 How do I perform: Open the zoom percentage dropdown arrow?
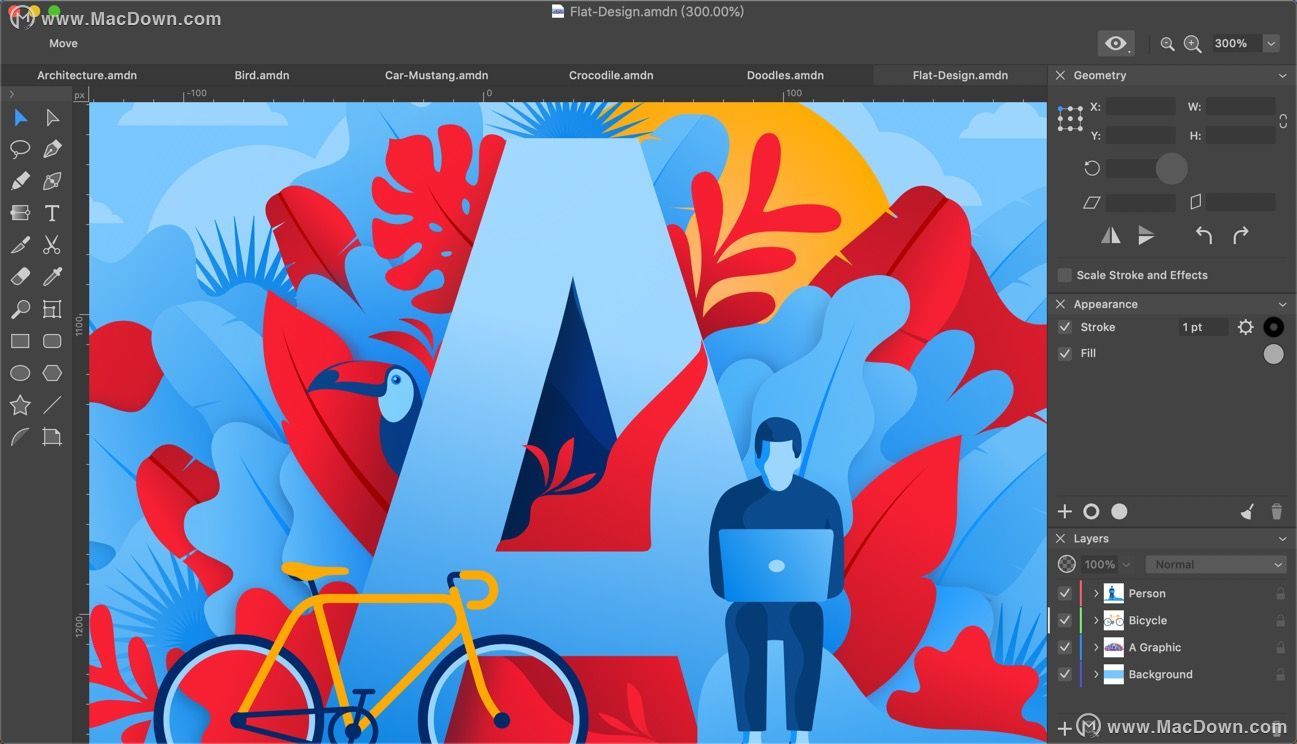[1271, 43]
